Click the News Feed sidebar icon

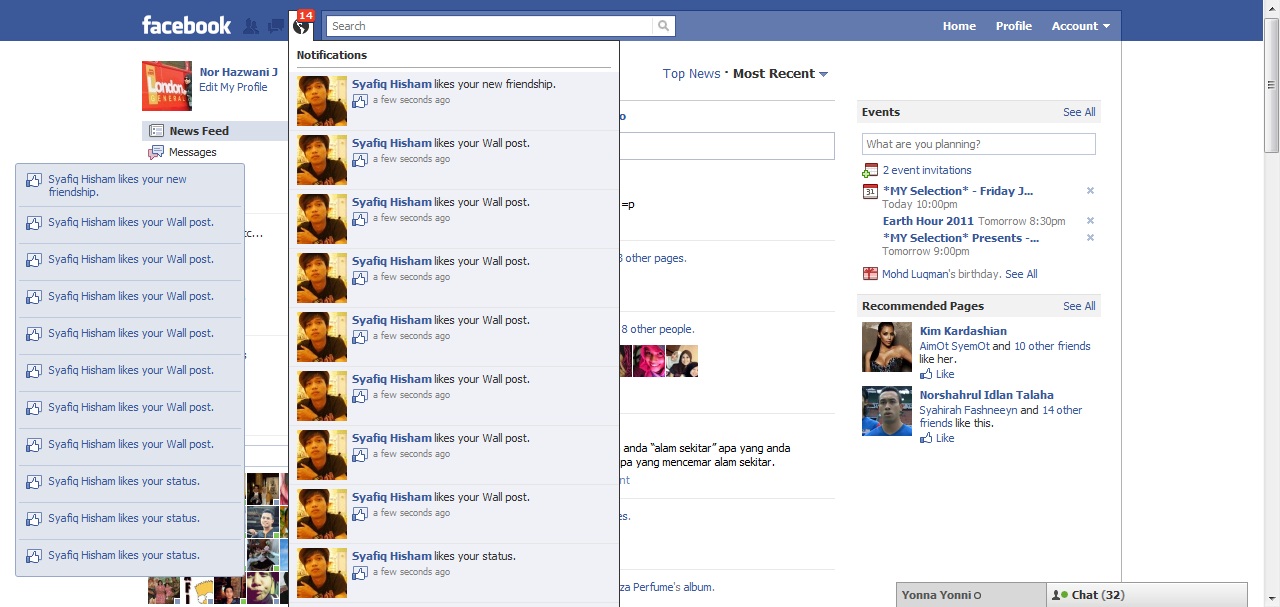(x=156, y=131)
